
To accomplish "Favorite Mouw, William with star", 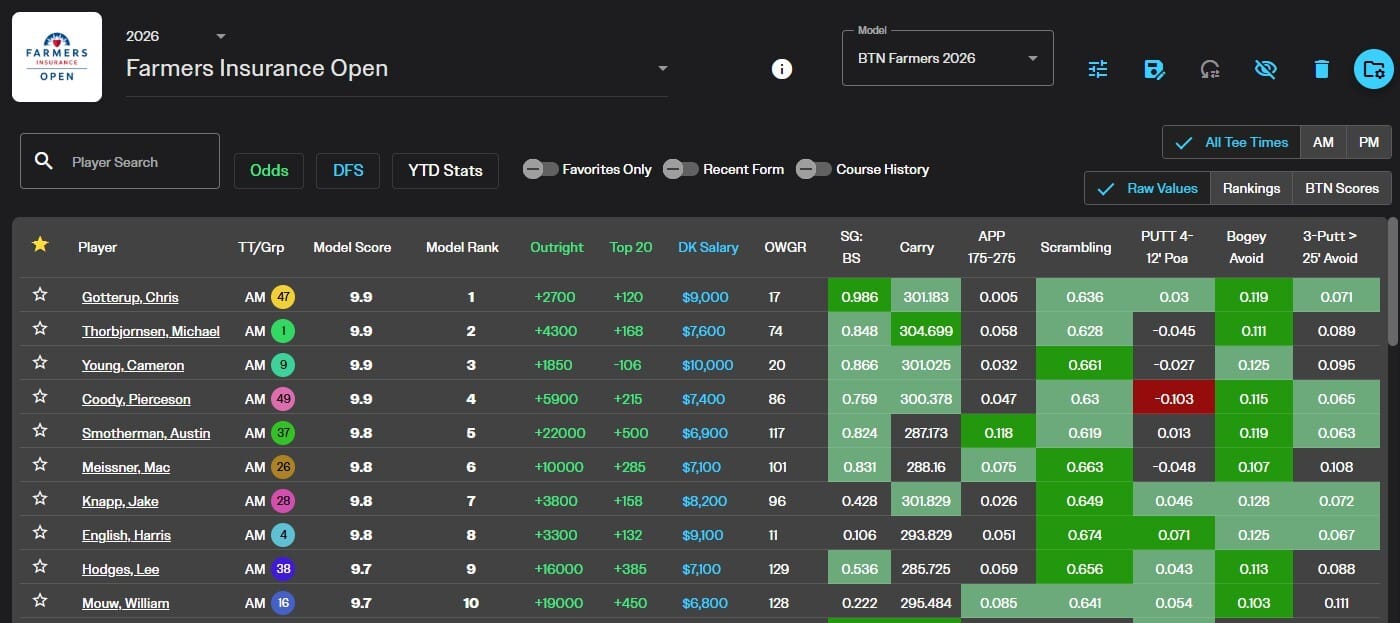I will [x=40, y=601].
